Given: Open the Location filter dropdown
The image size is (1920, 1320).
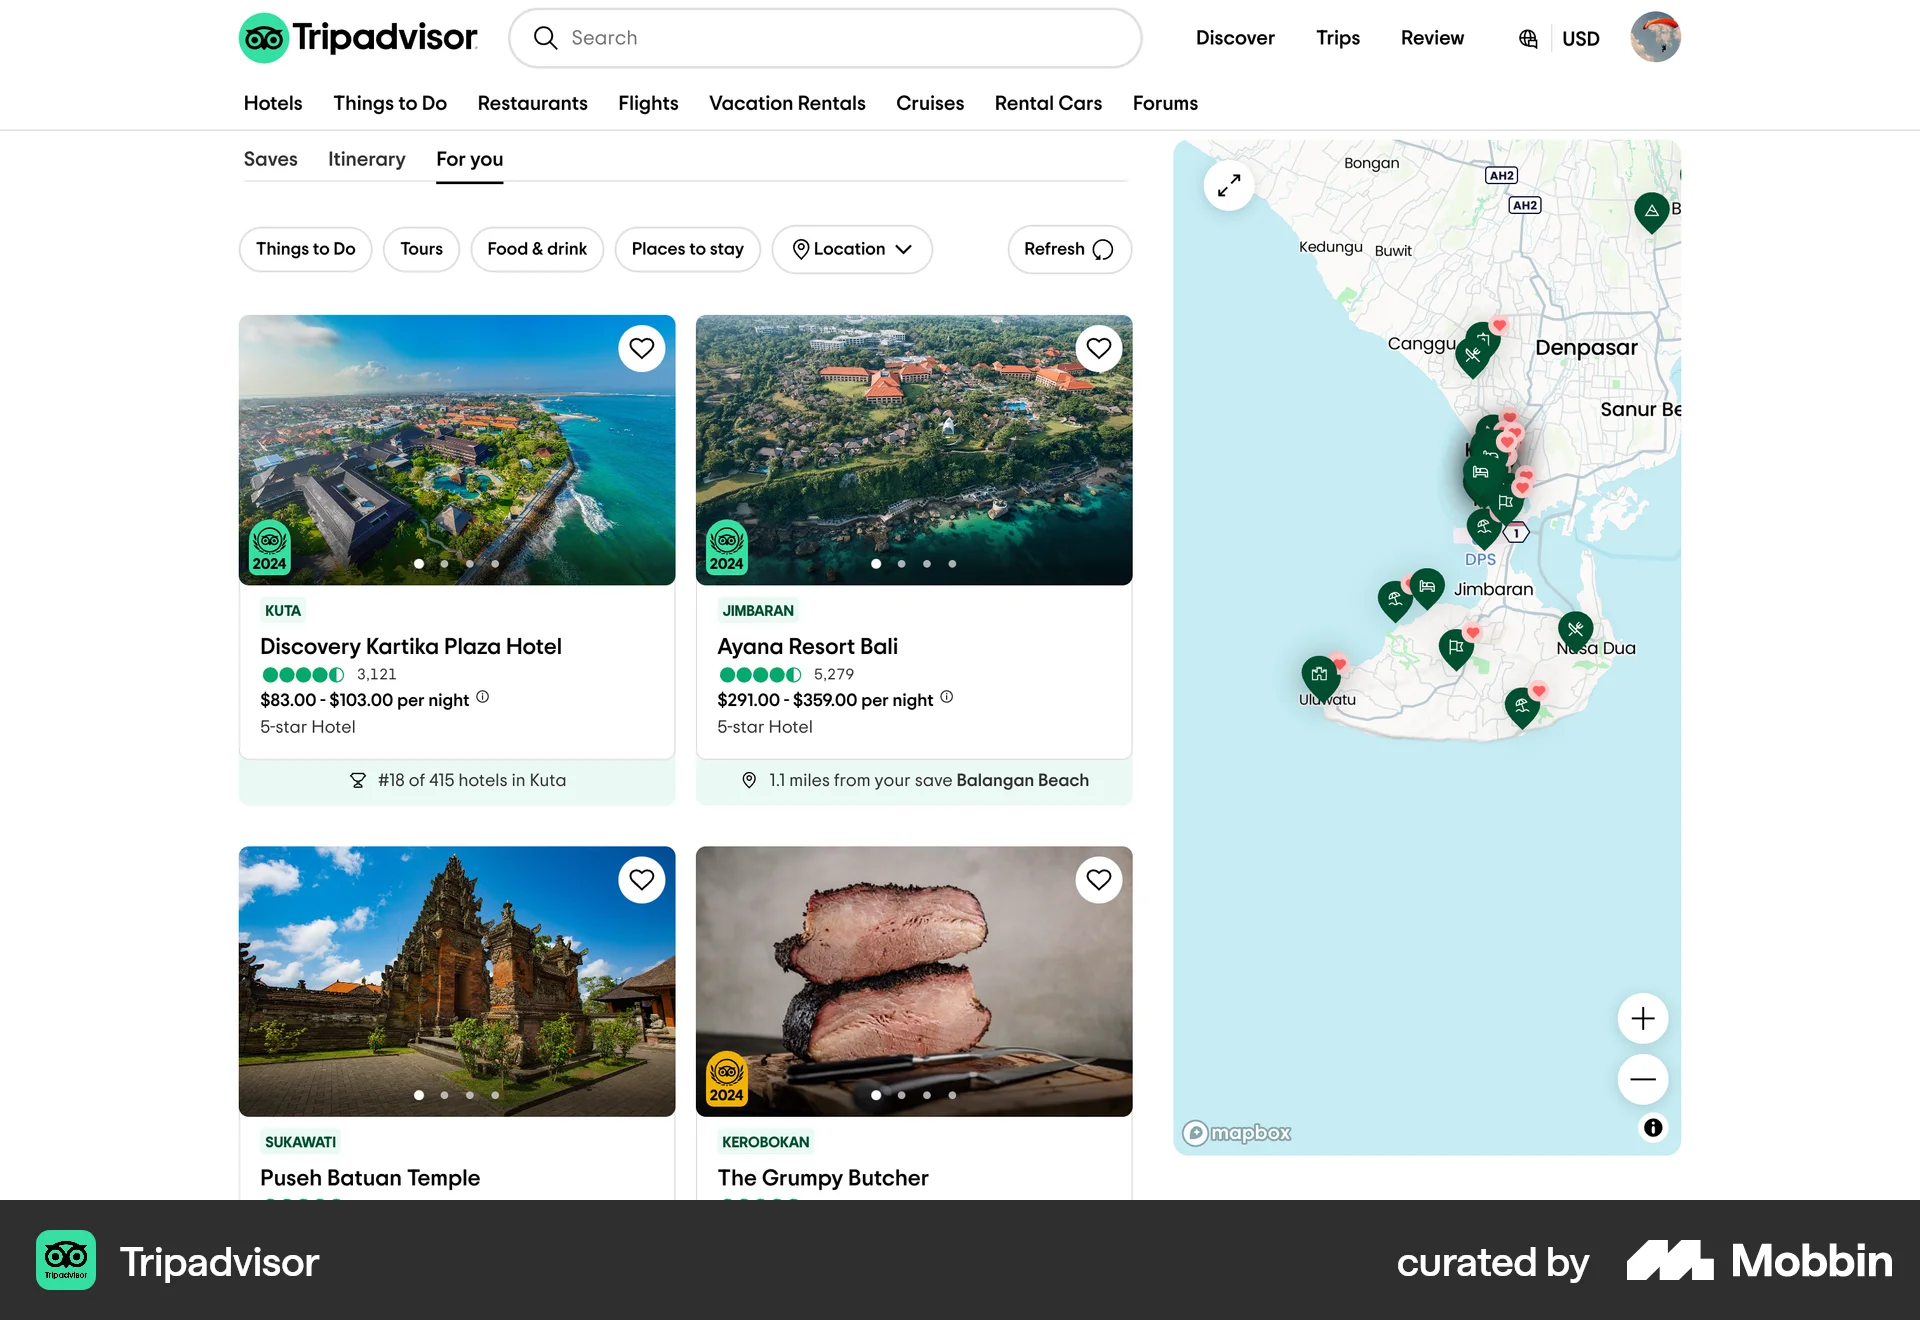Looking at the screenshot, I should pyautogui.click(x=852, y=249).
